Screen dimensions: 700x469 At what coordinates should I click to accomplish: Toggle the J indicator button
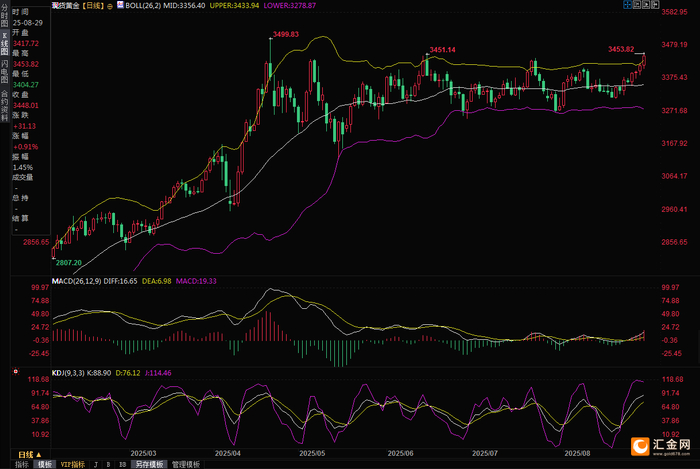pos(96,465)
